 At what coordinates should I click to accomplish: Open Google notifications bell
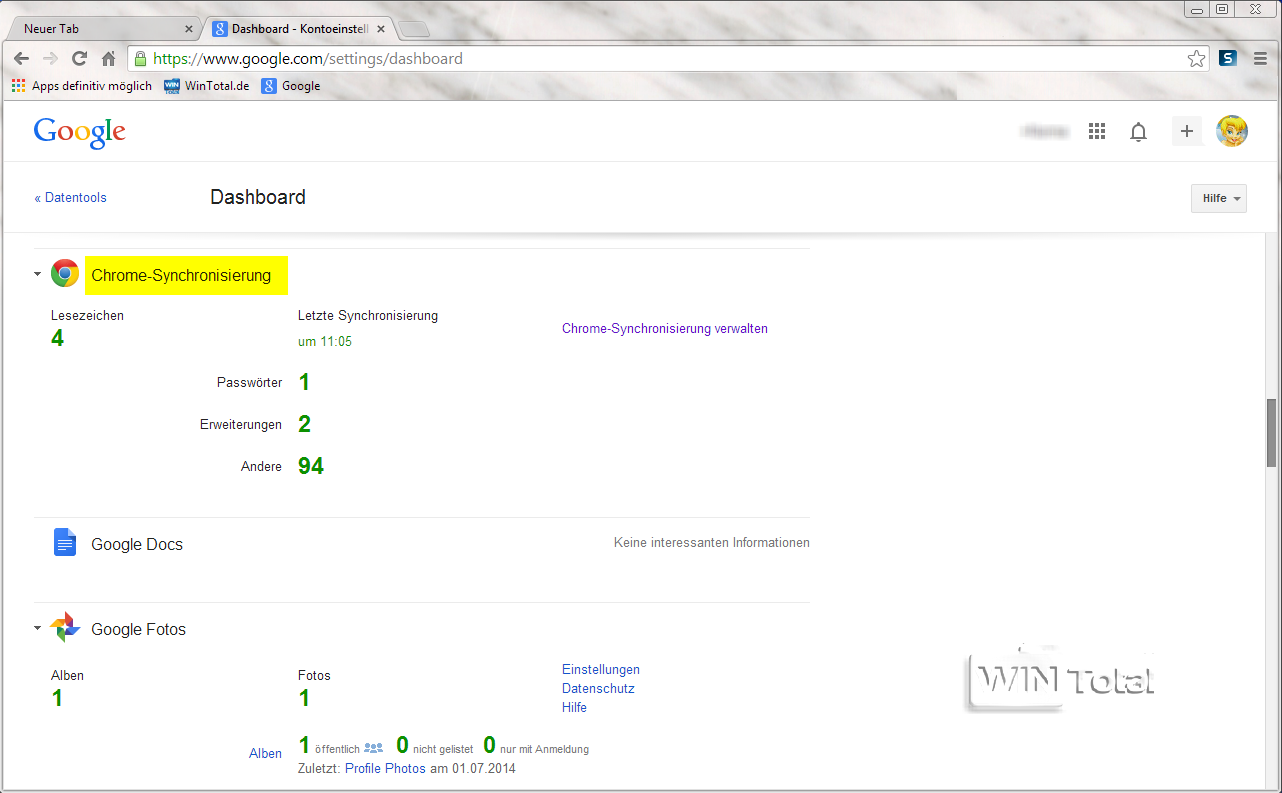coord(1138,132)
